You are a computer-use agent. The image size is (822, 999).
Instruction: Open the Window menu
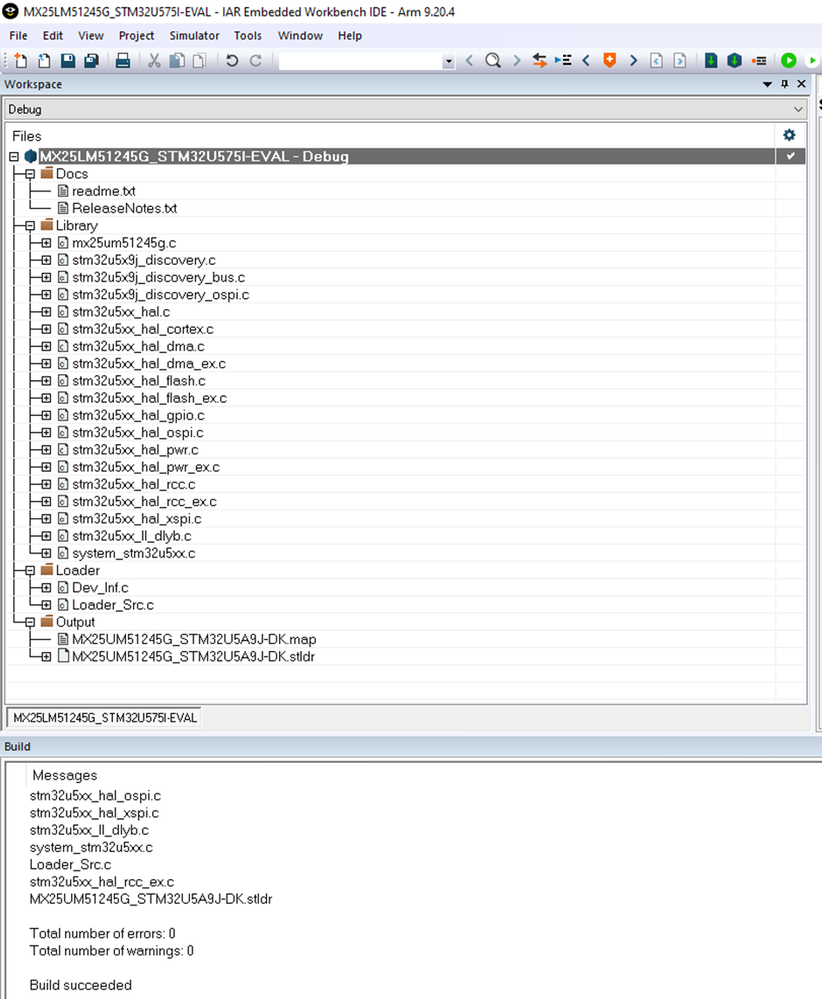pyautogui.click(x=300, y=36)
